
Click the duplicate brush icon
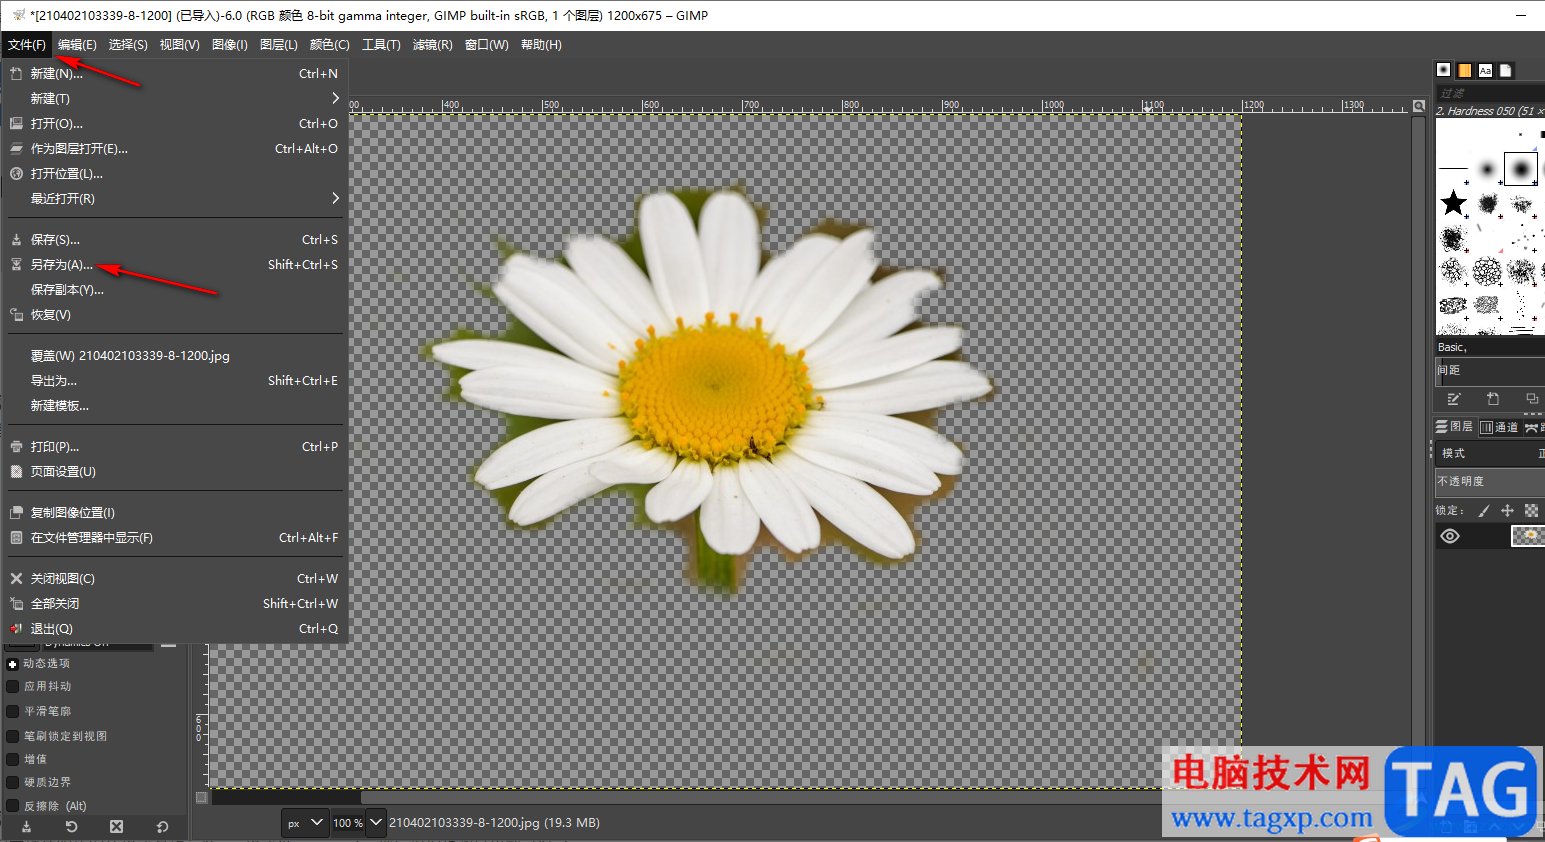point(1532,399)
